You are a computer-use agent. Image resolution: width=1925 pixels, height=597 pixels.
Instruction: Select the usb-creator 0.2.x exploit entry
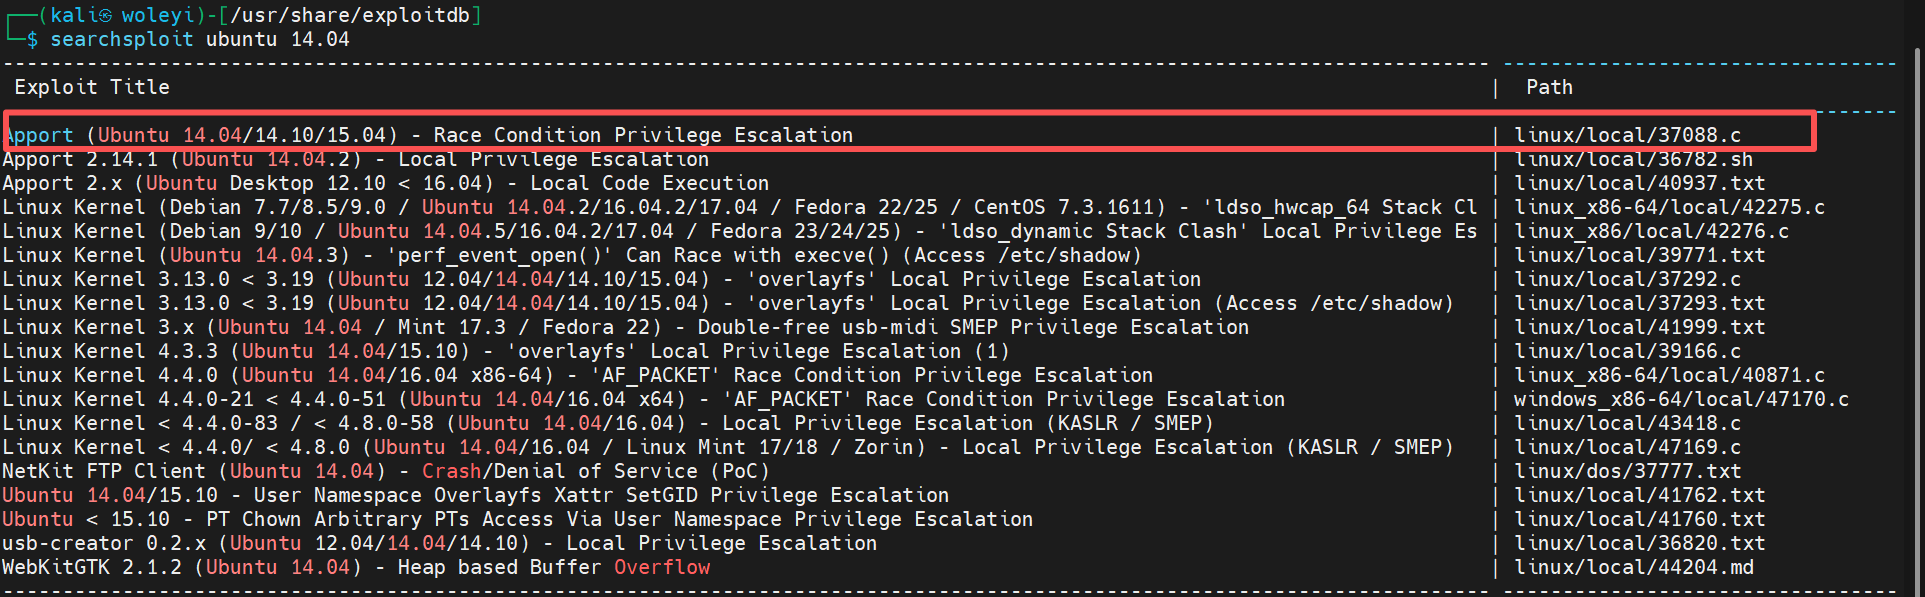439,544
